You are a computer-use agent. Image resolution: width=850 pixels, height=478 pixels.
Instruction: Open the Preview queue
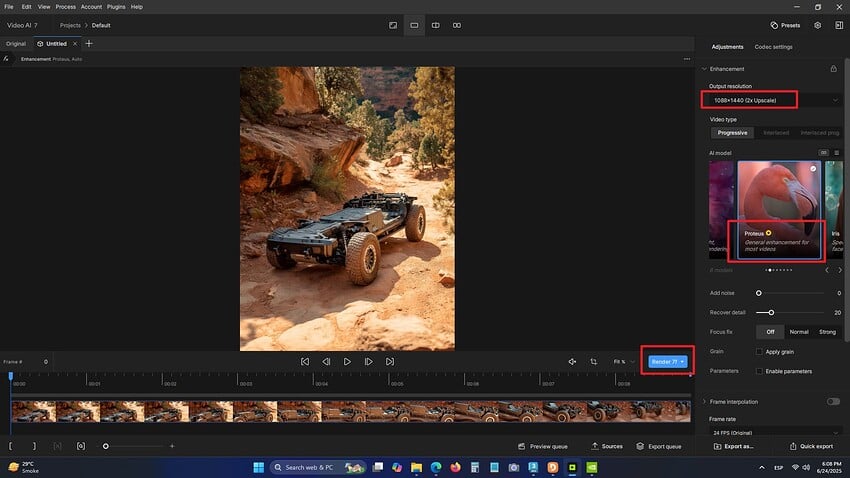coord(543,447)
